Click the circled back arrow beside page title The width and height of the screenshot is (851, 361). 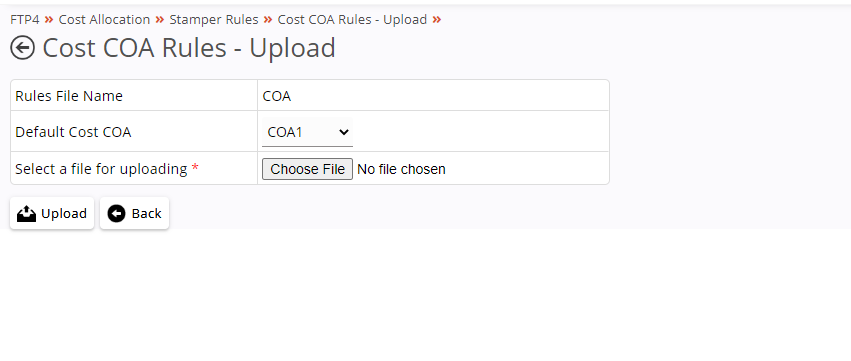click(x=22, y=48)
